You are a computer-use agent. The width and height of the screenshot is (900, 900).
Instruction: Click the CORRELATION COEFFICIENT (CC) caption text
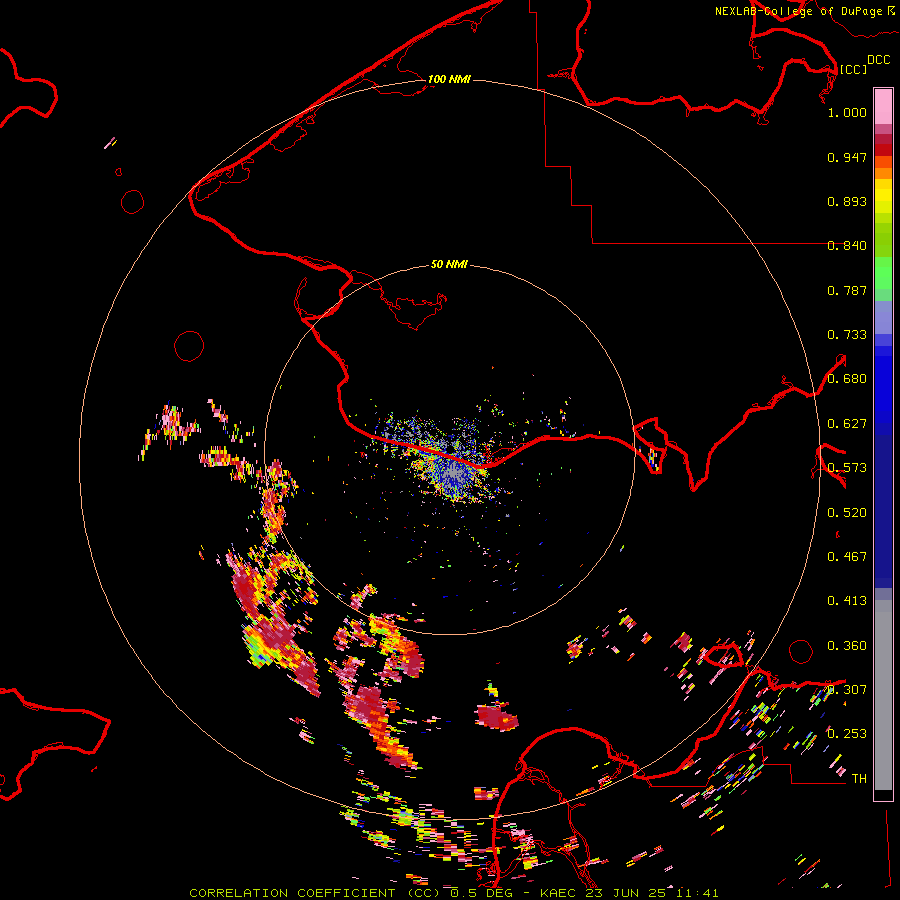[315, 893]
